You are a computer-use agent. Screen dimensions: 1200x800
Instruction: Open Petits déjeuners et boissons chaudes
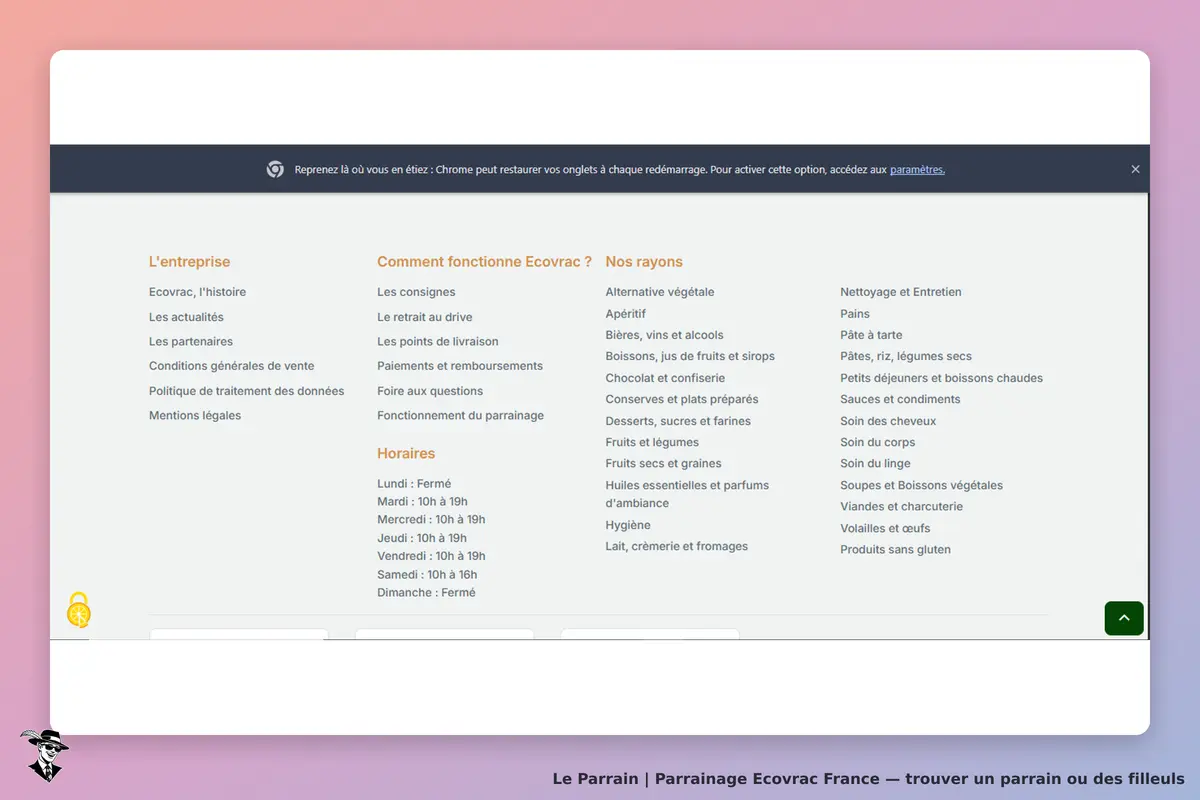pyautogui.click(x=941, y=378)
